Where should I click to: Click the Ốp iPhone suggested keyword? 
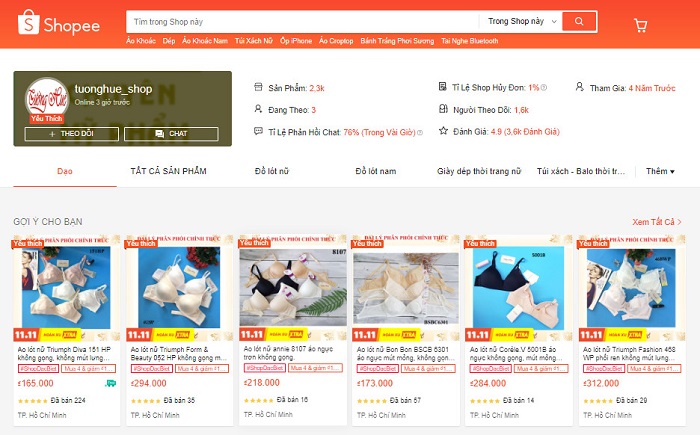pyautogui.click(x=296, y=41)
